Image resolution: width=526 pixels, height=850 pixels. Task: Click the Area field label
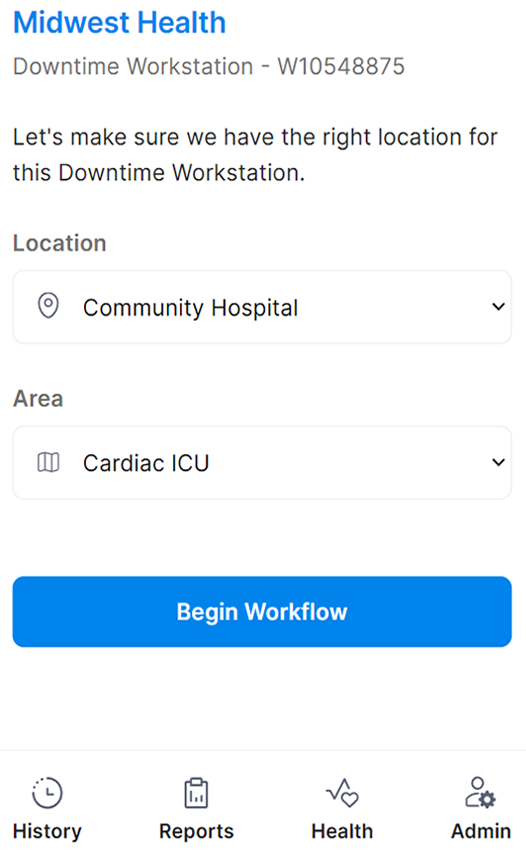(x=38, y=399)
